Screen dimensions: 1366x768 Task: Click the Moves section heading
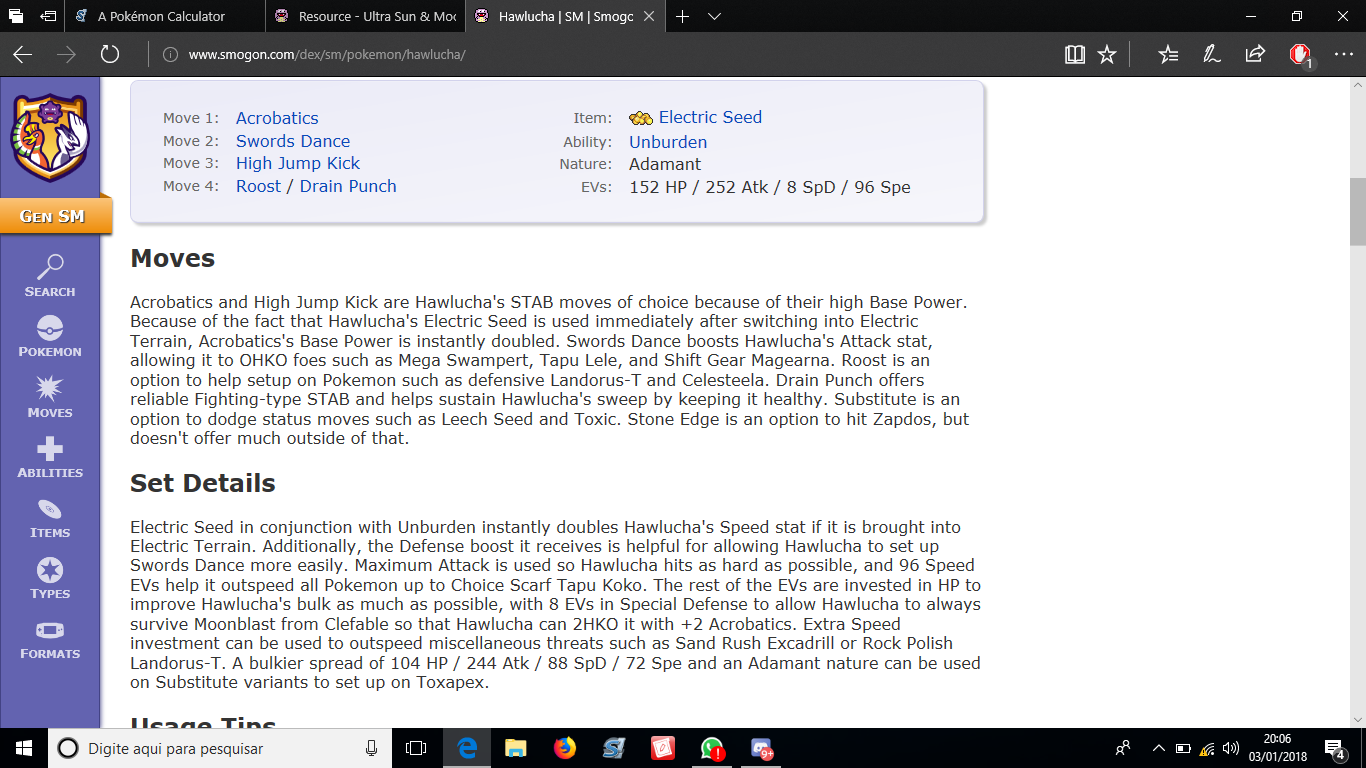click(173, 258)
